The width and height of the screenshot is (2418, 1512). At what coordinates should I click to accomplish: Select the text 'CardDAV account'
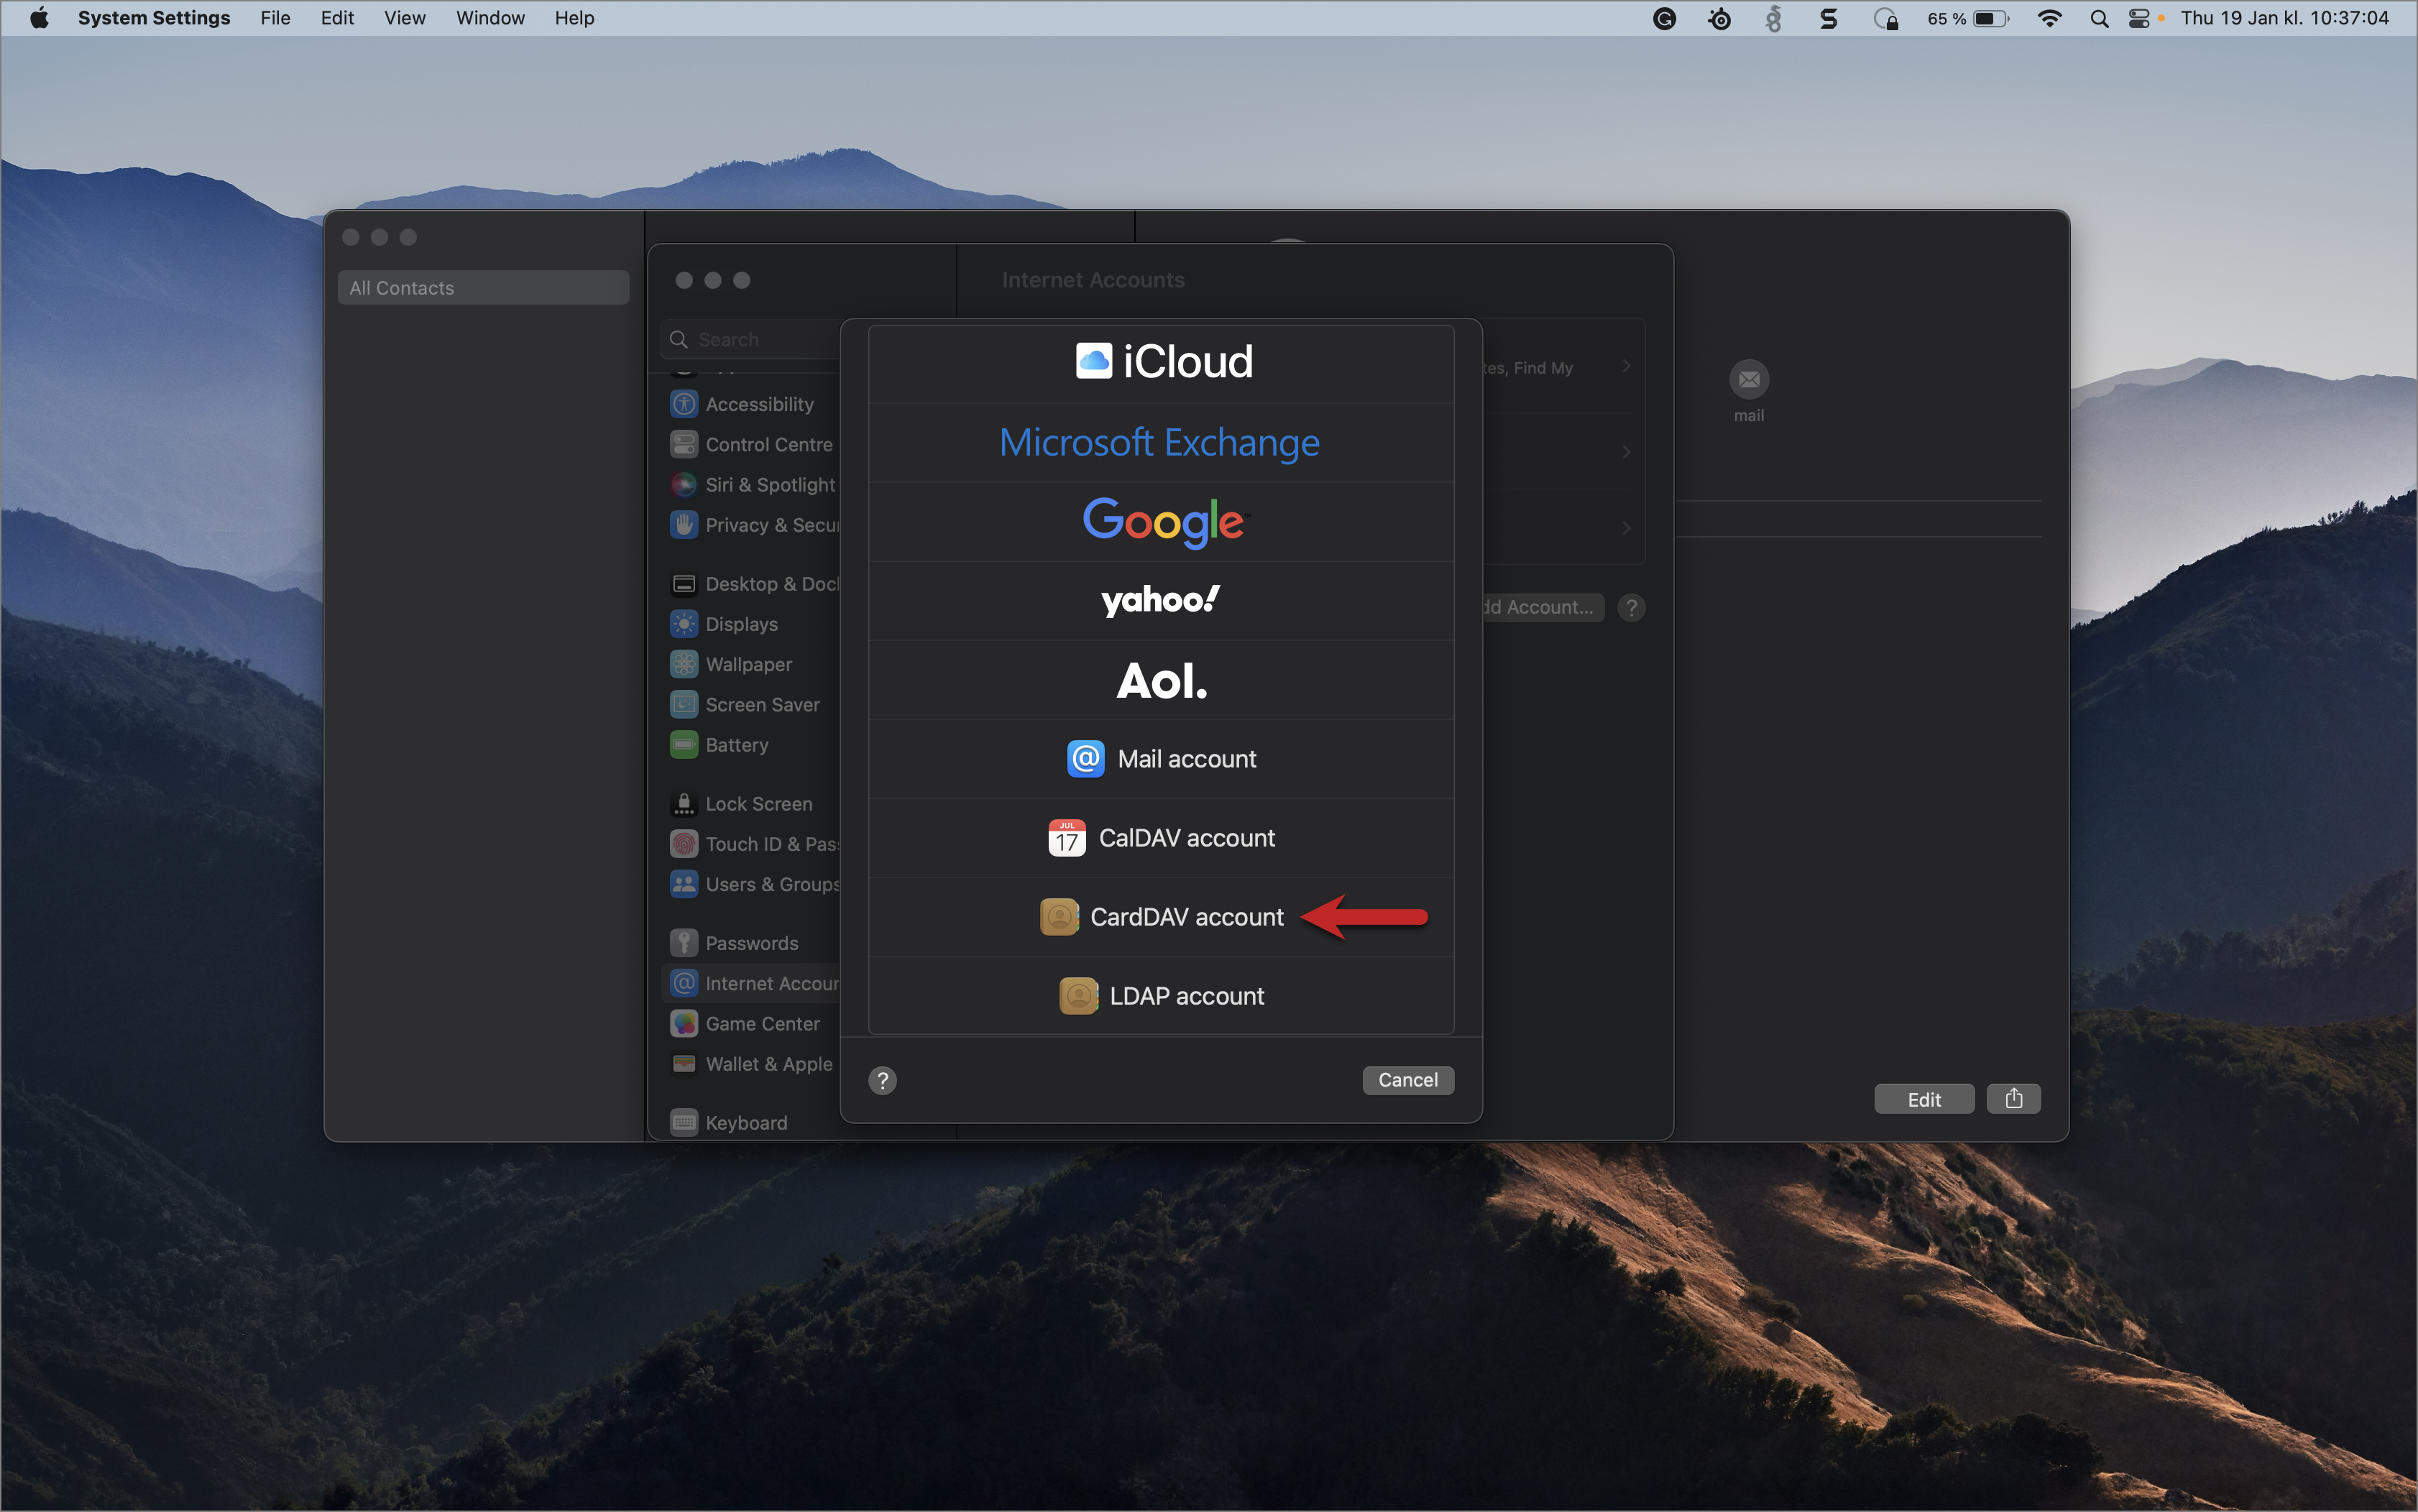click(x=1187, y=917)
